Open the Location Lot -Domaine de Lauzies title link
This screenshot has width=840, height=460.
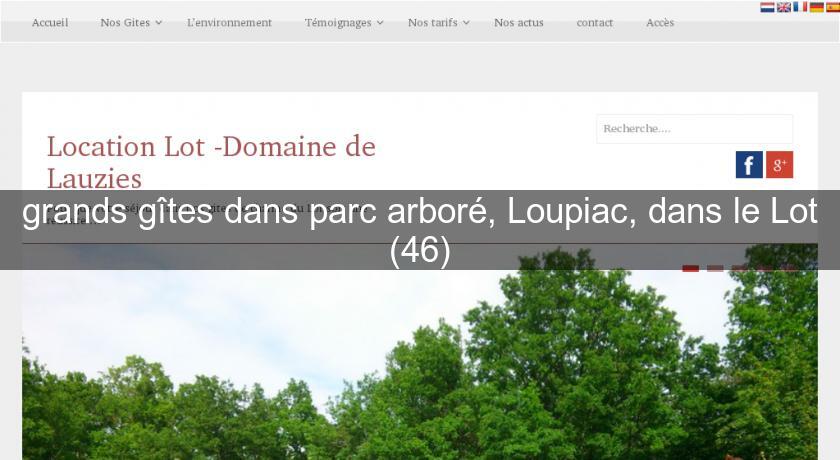click(211, 162)
